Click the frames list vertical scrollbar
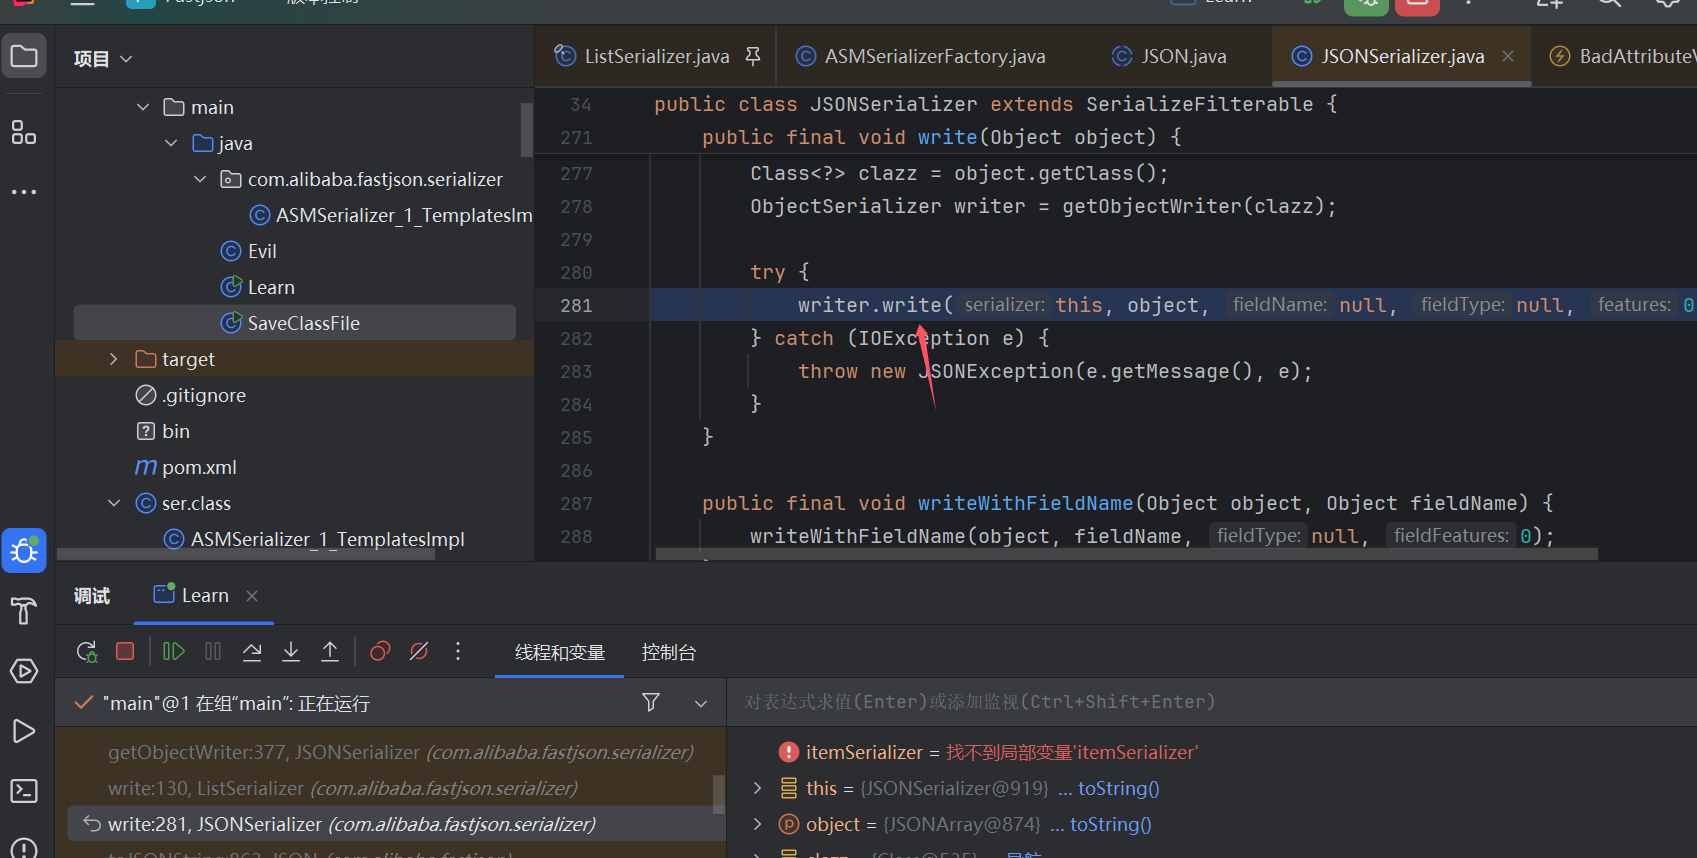1697x858 pixels. click(718, 794)
